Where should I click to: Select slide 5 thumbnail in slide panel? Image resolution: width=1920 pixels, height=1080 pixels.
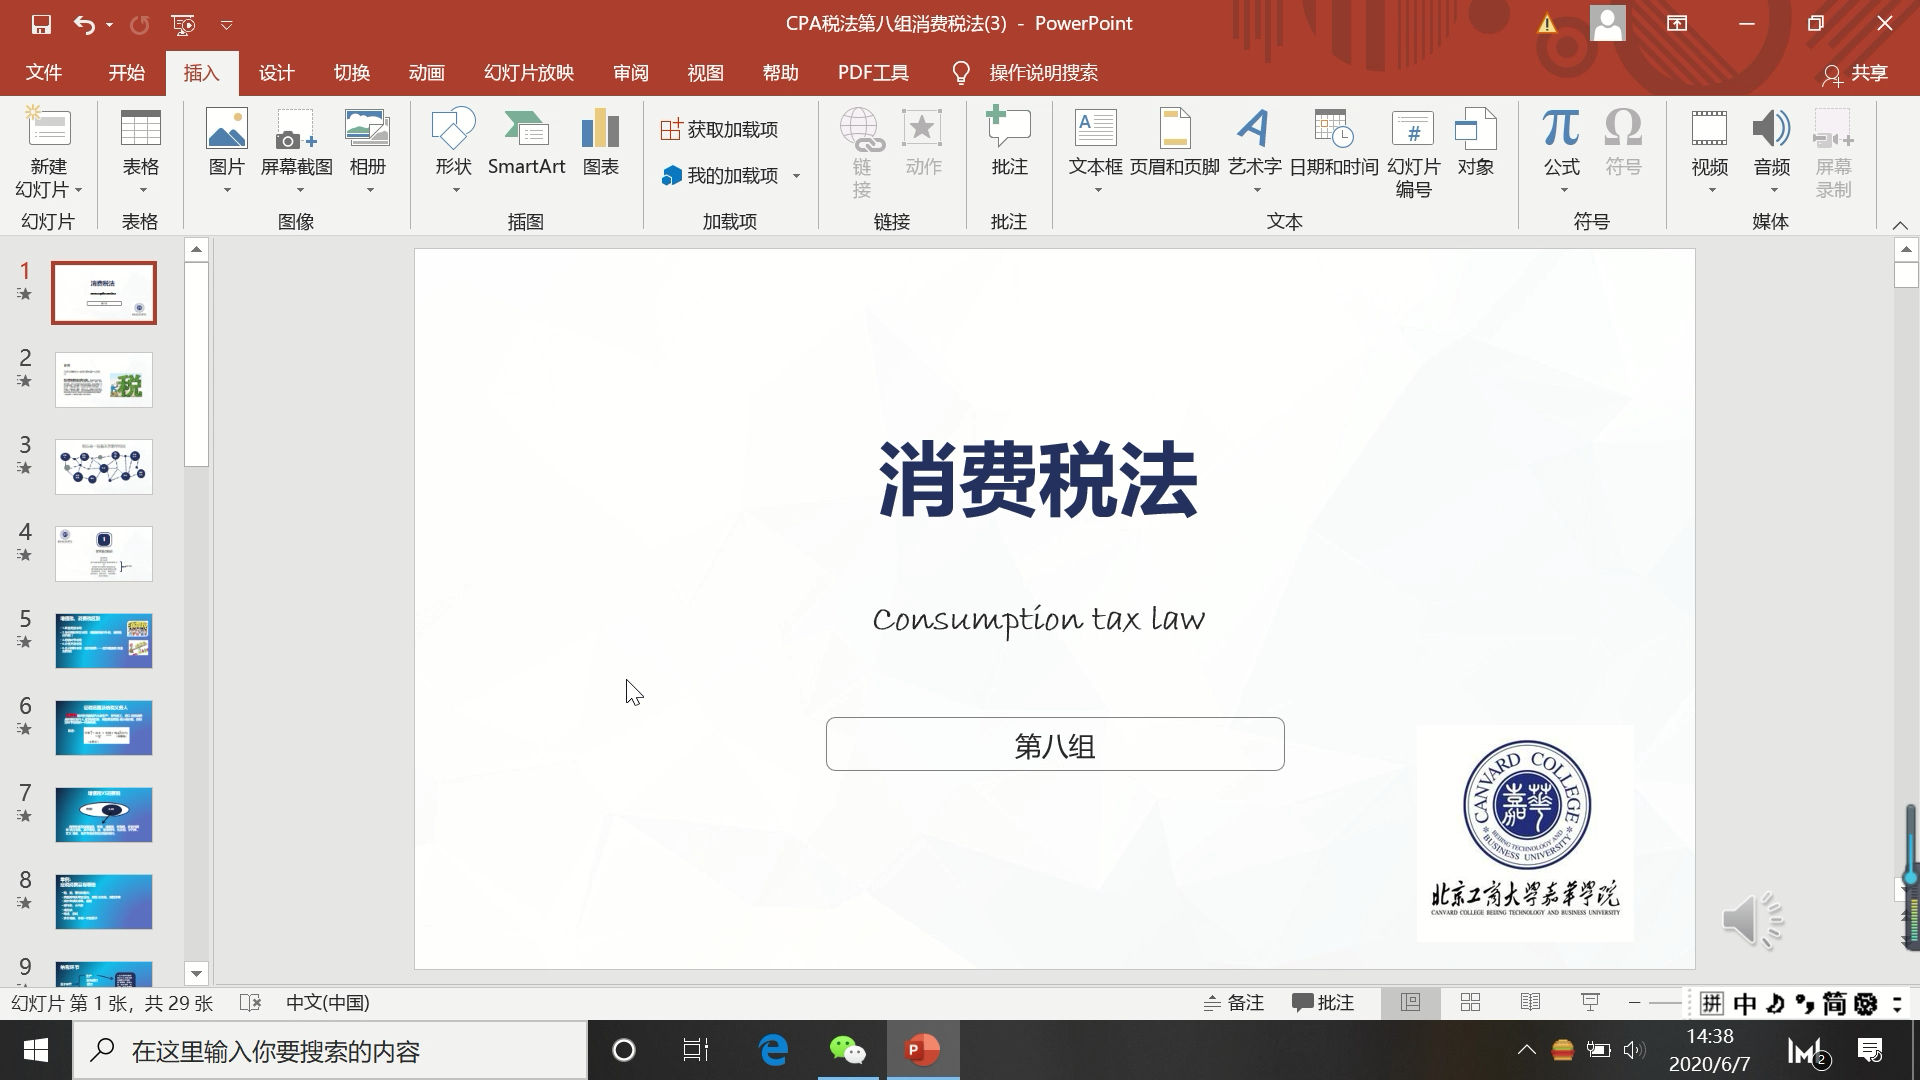(103, 640)
